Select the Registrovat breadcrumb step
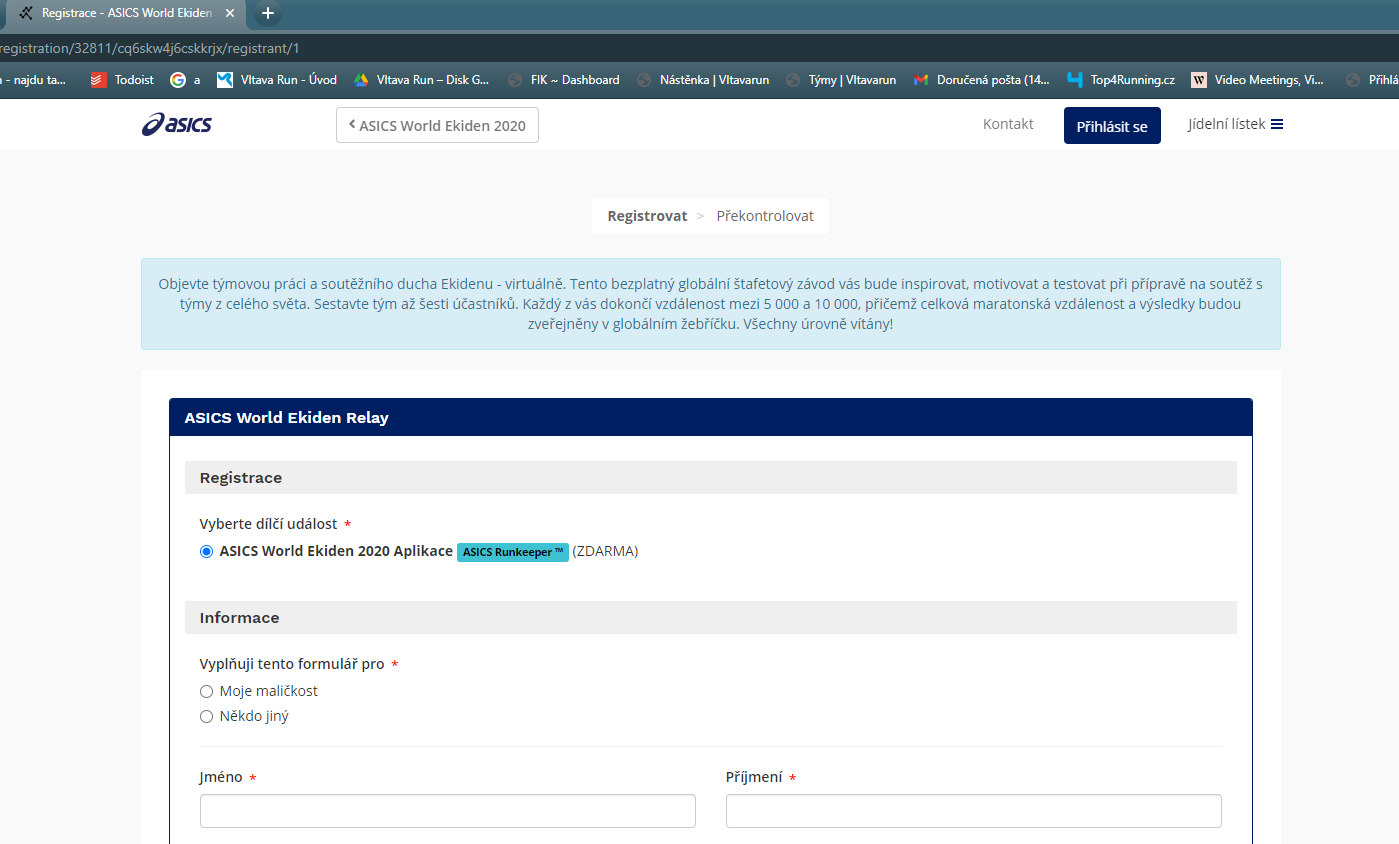The height and width of the screenshot is (844, 1399). pos(647,216)
